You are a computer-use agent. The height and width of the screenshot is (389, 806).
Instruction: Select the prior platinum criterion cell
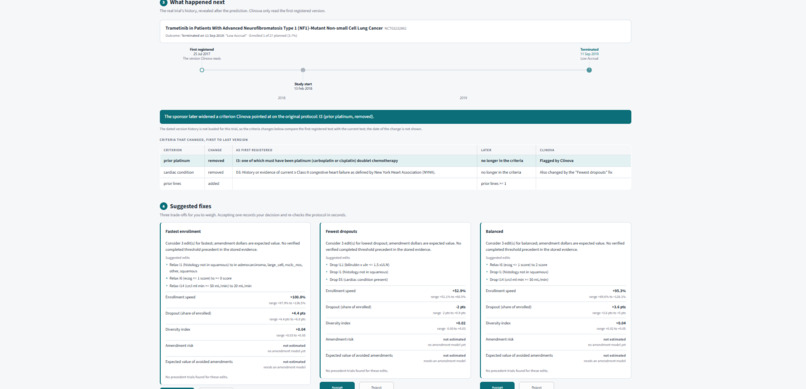pyautogui.click(x=182, y=161)
